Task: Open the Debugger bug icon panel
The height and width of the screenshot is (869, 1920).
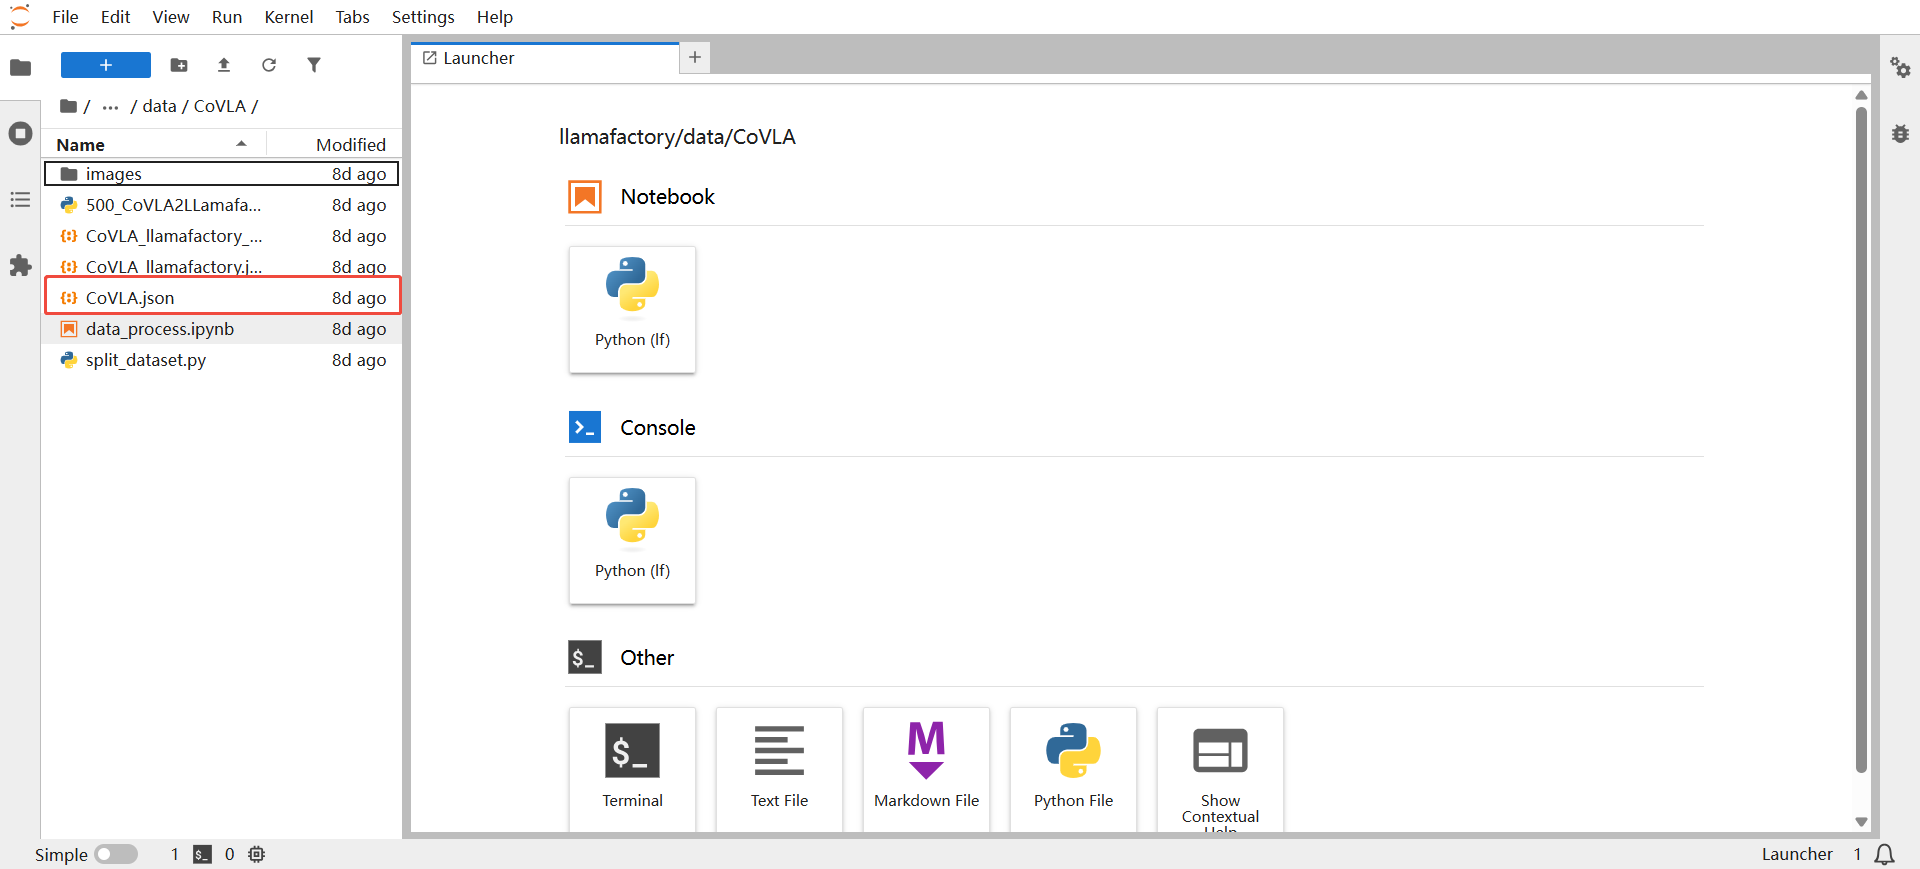Action: pyautogui.click(x=1900, y=134)
